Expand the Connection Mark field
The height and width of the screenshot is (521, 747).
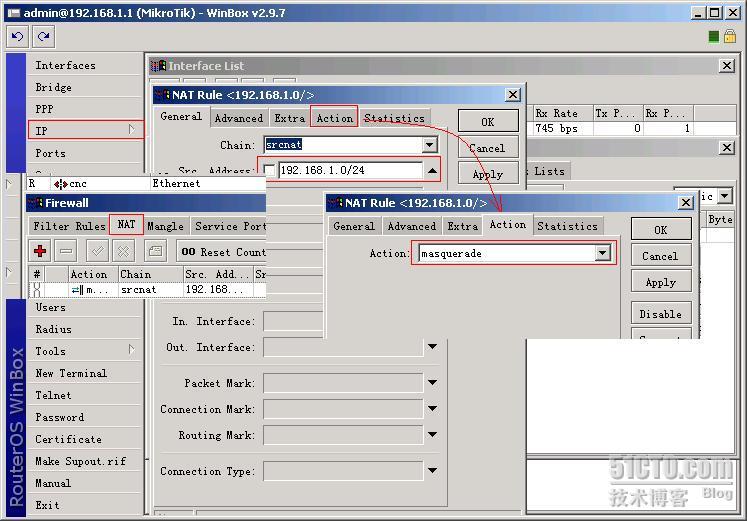[432, 409]
